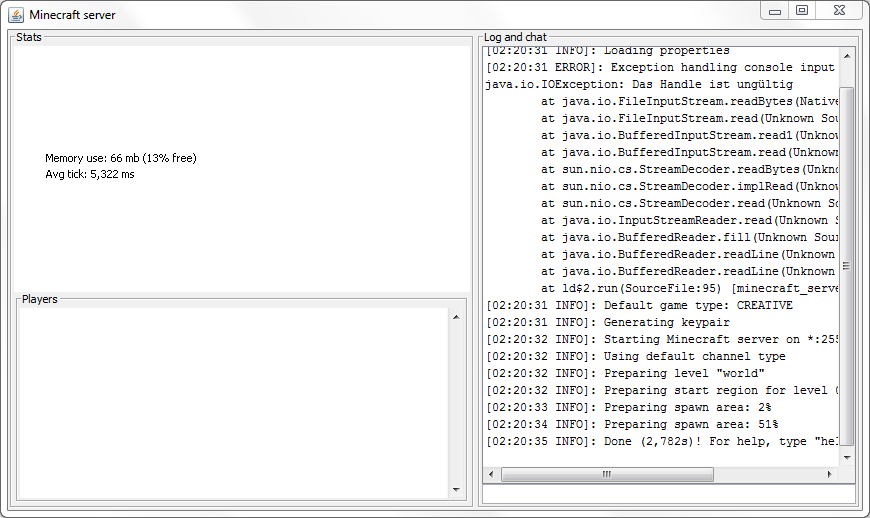This screenshot has width=870, height=518.
Task: Click the log's vertical scrollbar up arrow
Action: pos(847,55)
